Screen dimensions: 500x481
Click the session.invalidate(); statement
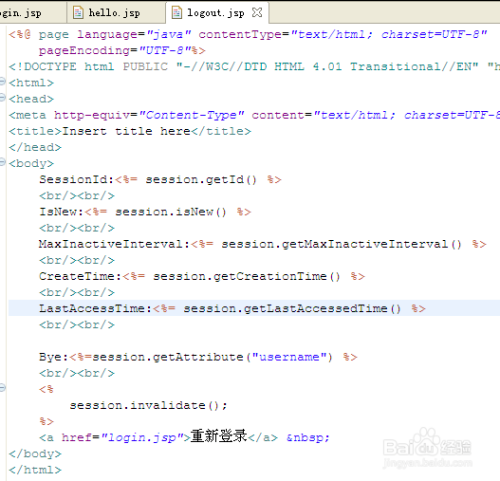pyautogui.click(x=148, y=405)
